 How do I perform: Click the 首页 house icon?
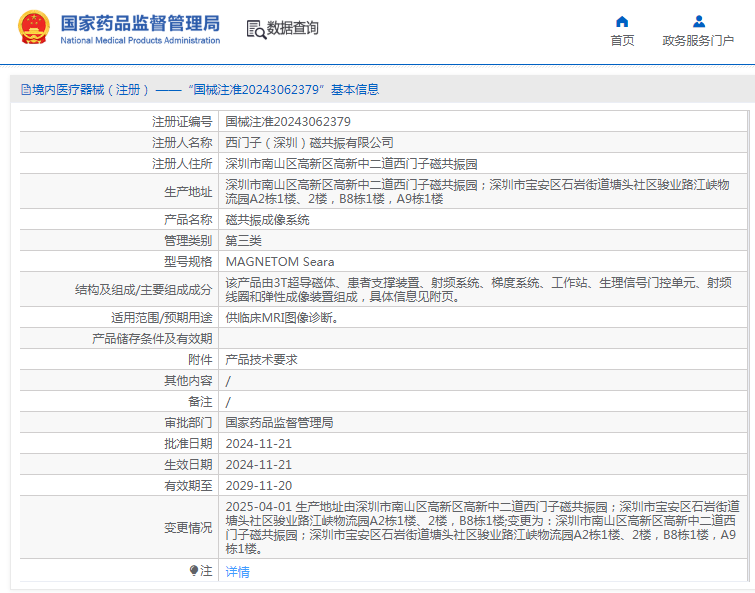[x=622, y=22]
